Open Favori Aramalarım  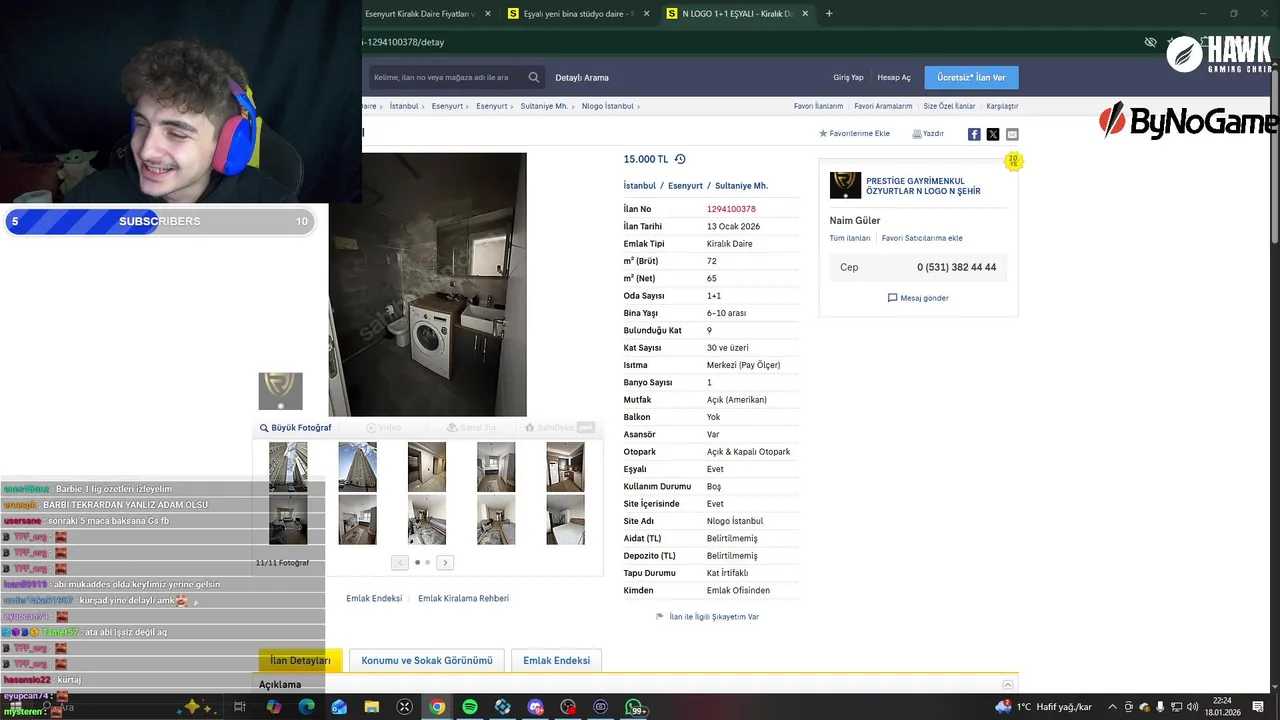(x=883, y=106)
